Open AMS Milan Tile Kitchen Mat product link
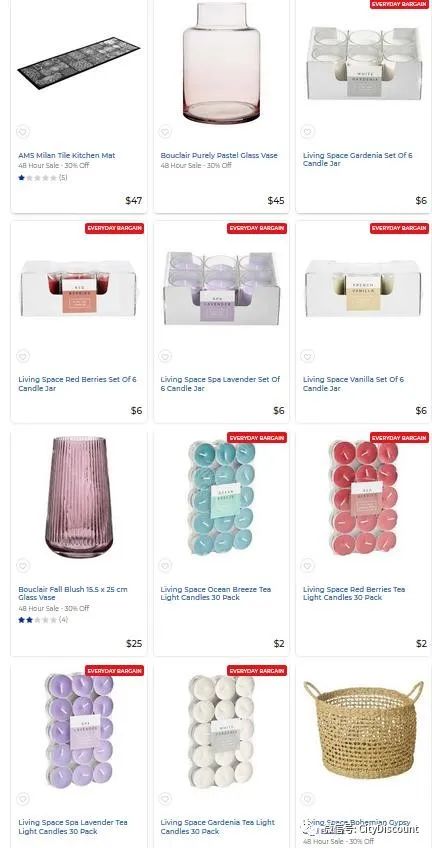The width and height of the screenshot is (432, 848). [67, 155]
